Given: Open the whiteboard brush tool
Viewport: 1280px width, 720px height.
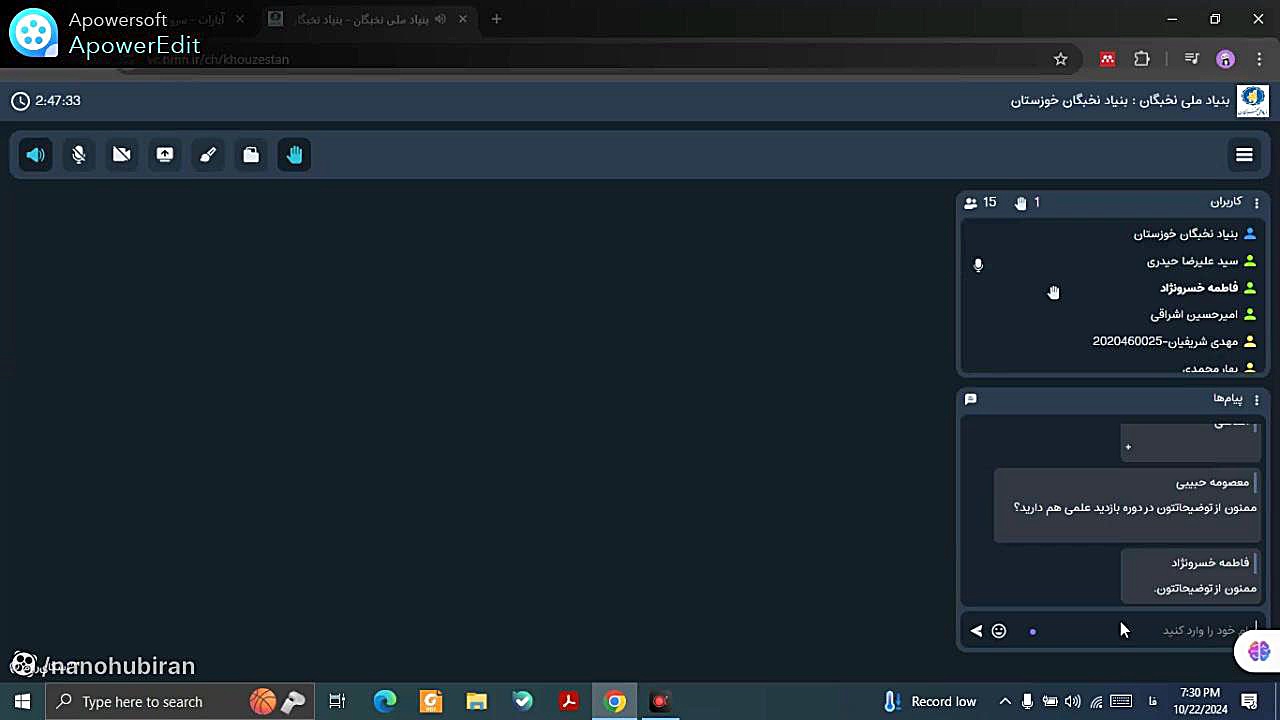Looking at the screenshot, I should (208, 155).
